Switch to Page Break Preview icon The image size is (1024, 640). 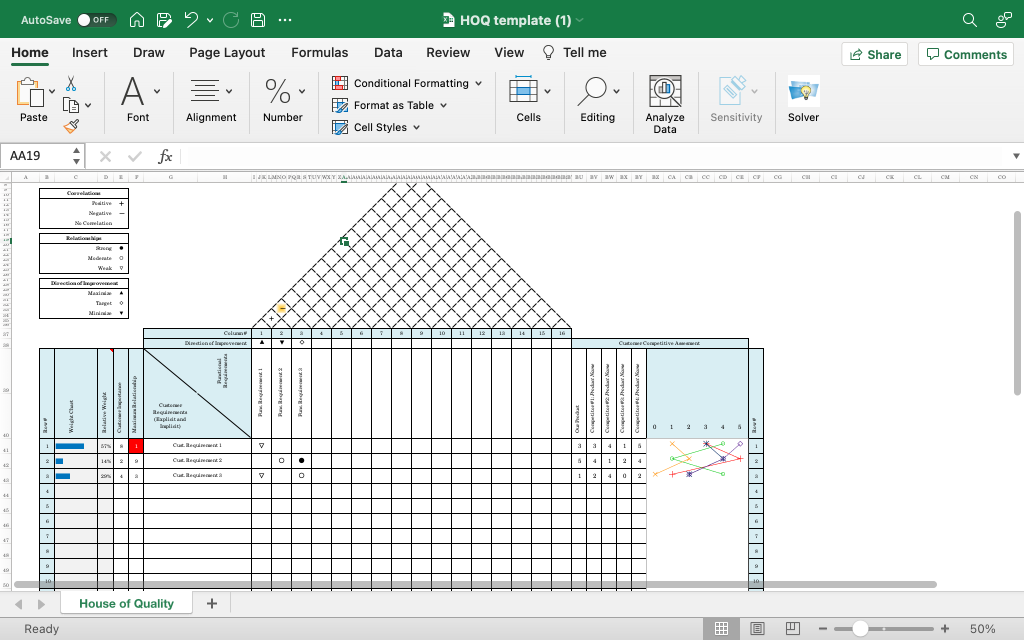(792, 629)
